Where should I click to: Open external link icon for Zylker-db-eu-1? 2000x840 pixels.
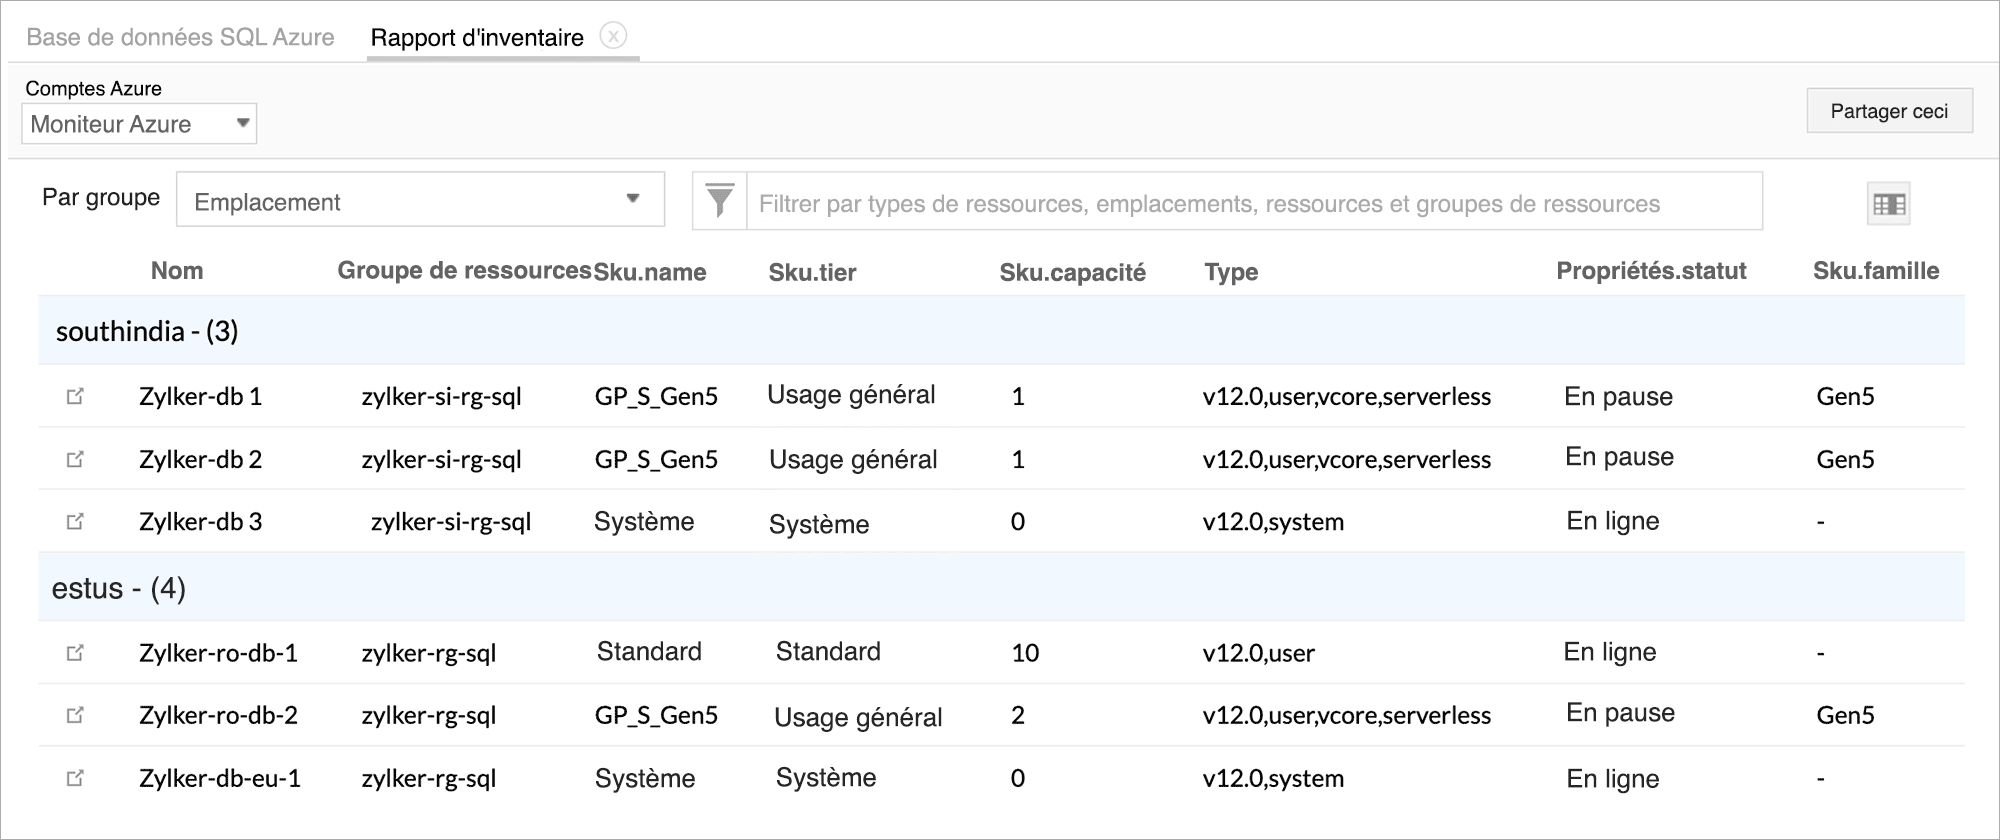(75, 778)
